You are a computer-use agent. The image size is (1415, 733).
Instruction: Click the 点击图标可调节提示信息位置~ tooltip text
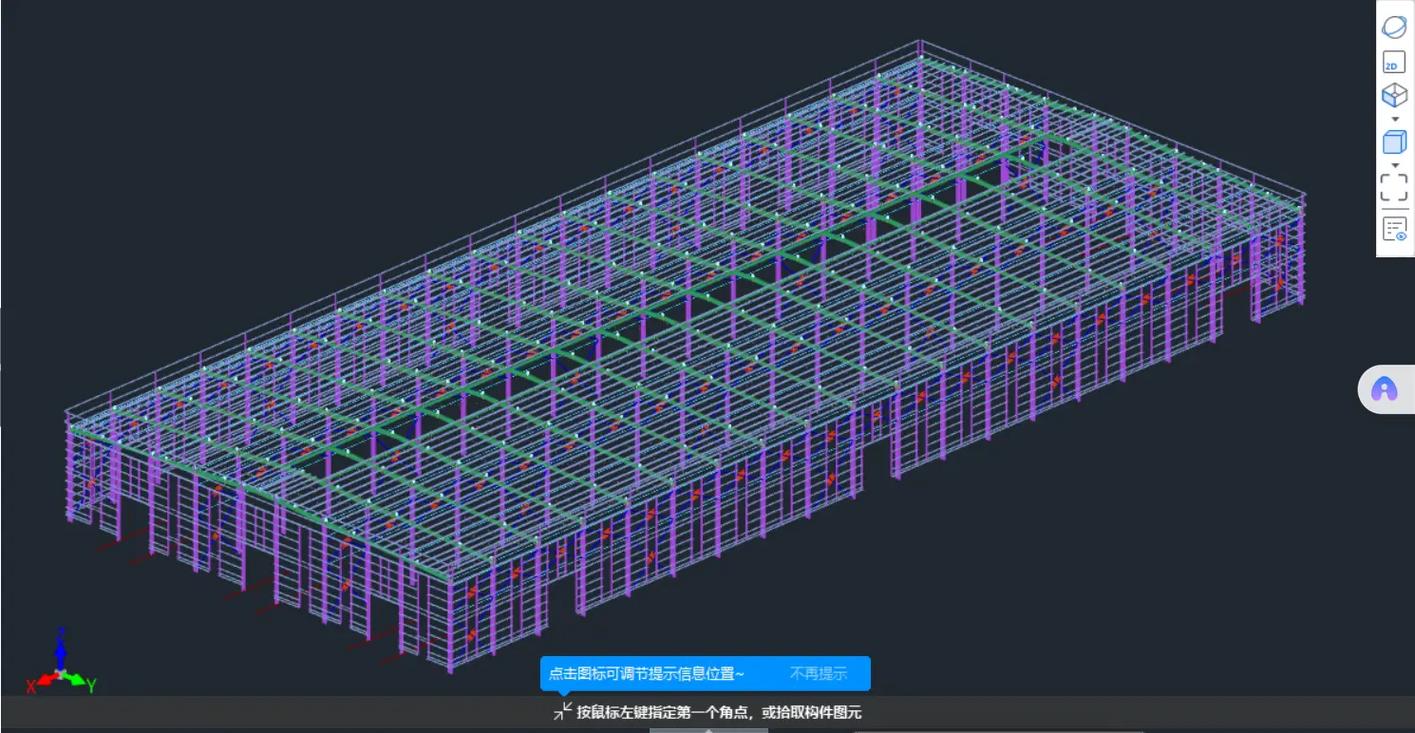pyautogui.click(x=646, y=674)
